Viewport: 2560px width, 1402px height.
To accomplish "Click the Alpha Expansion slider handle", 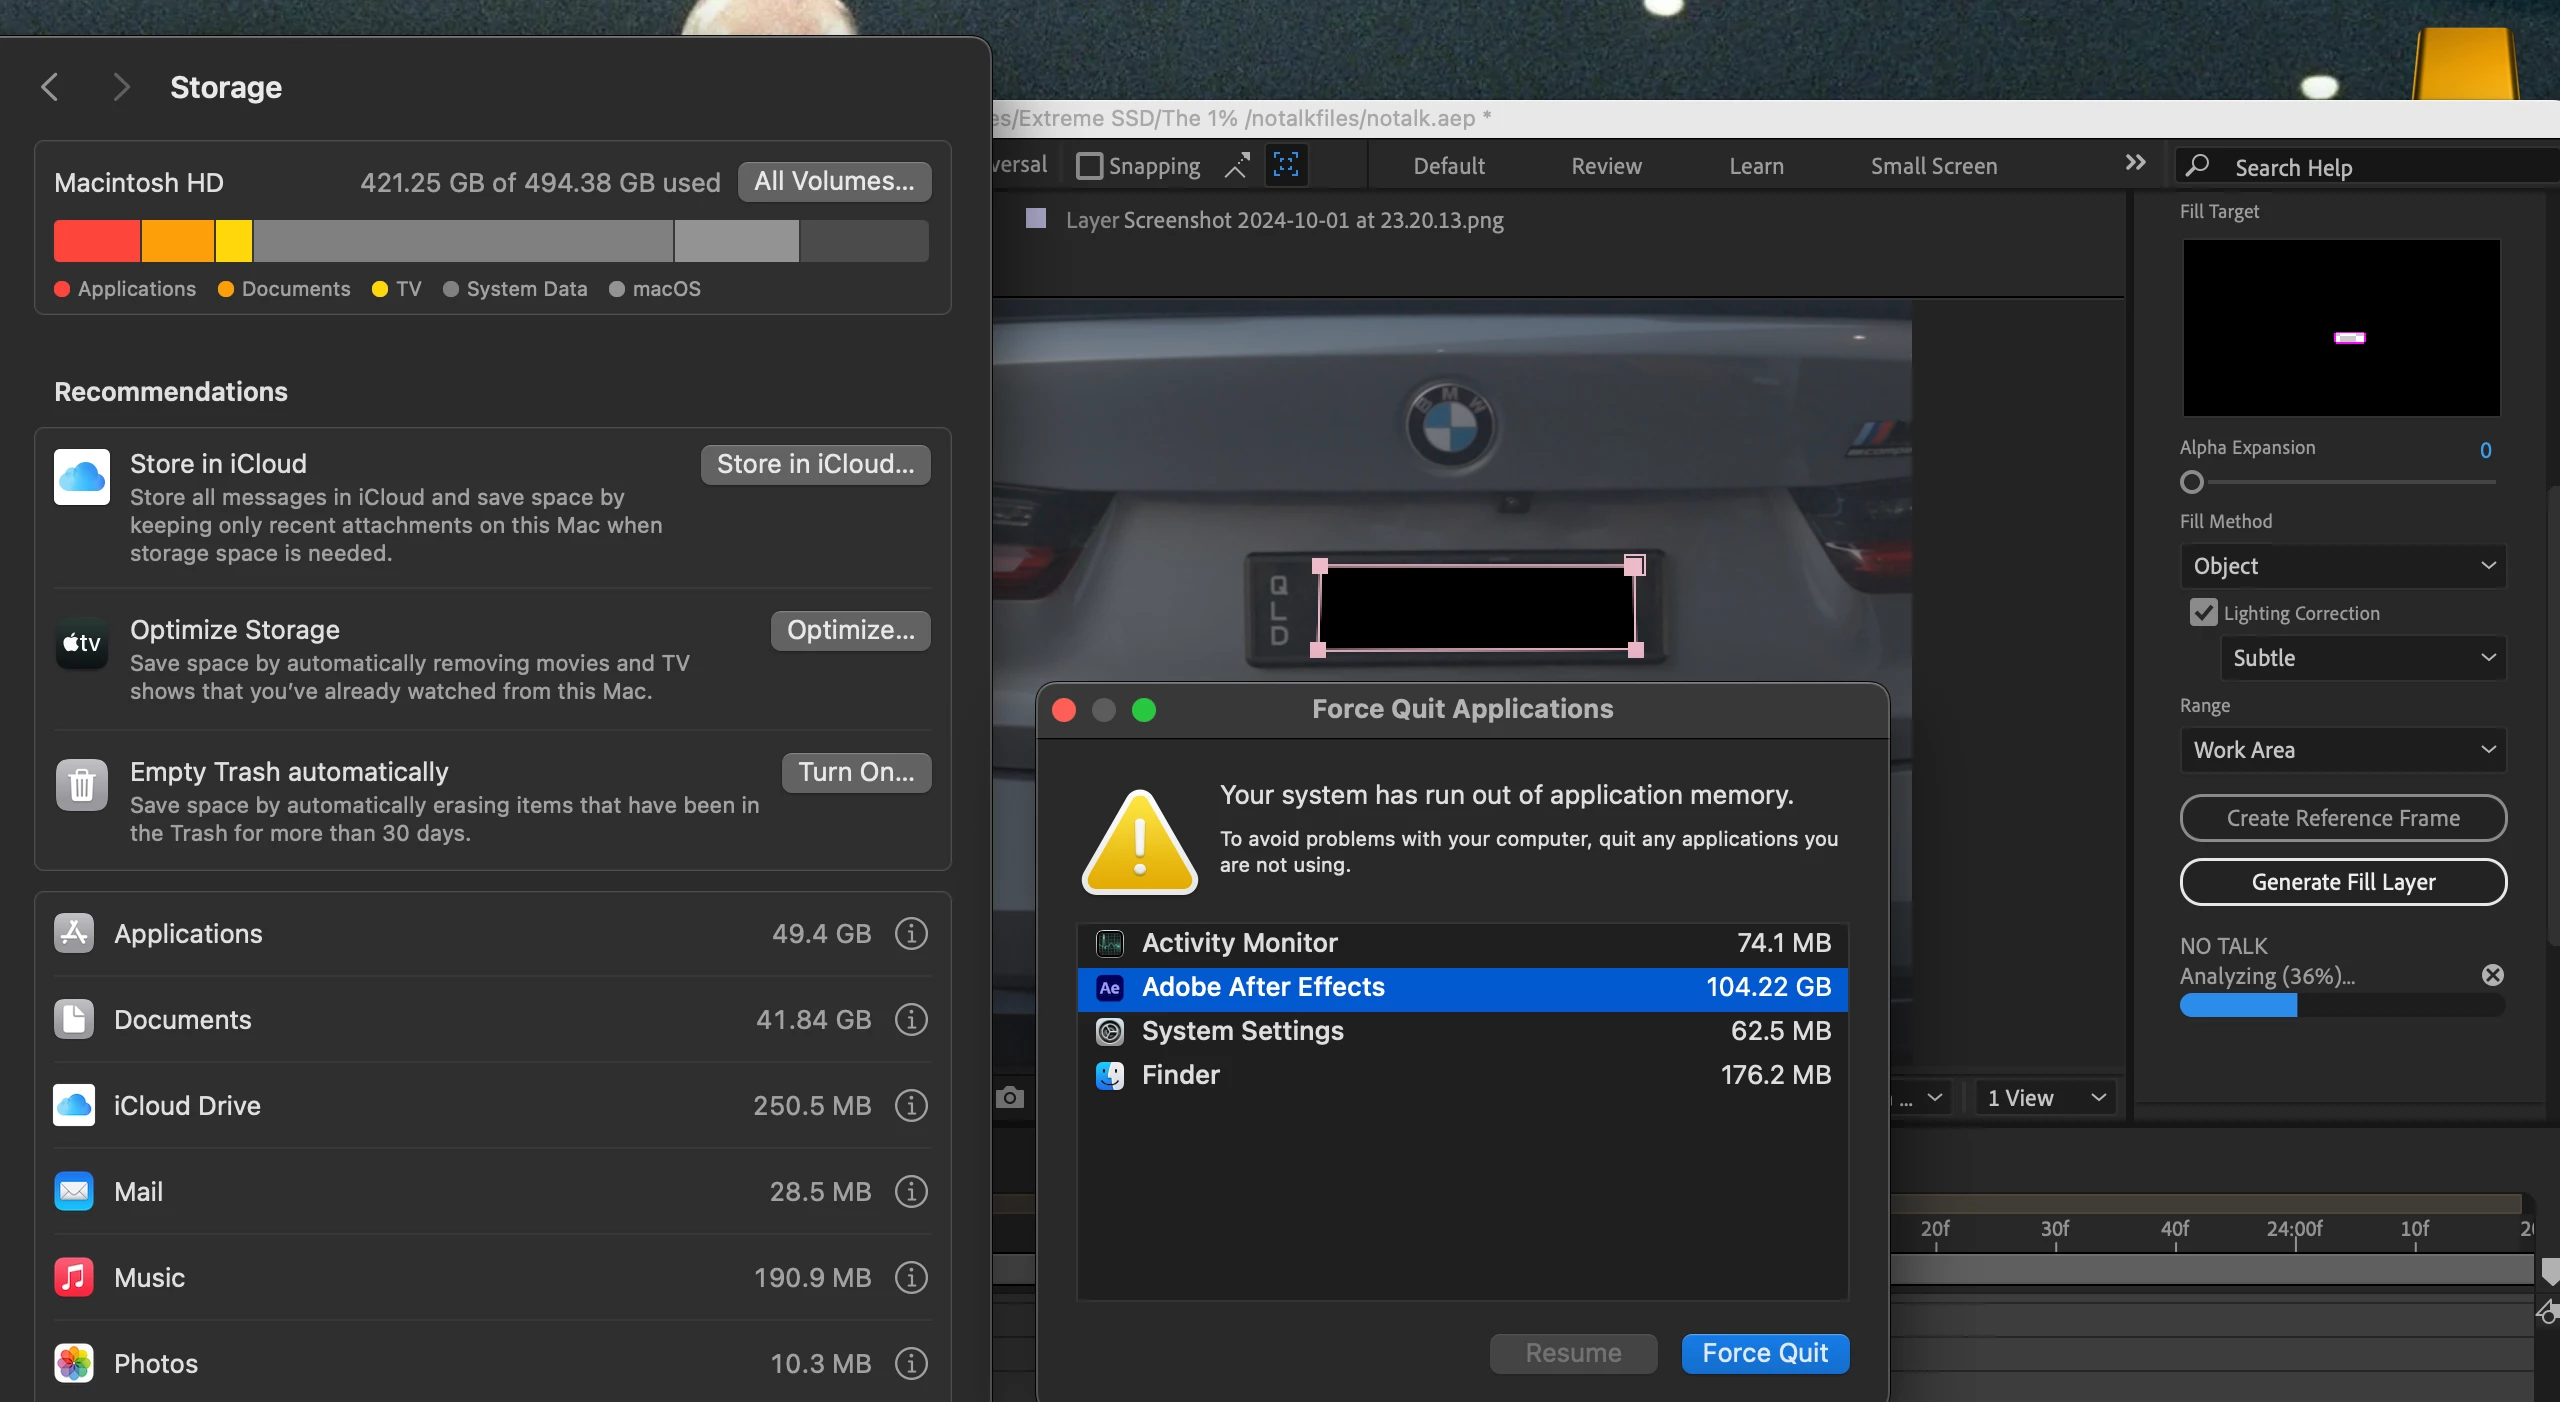I will [2192, 482].
